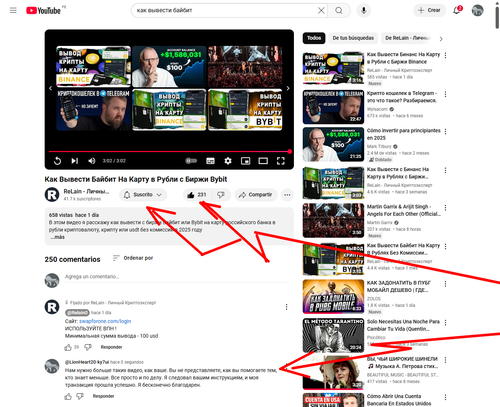Open the Ordenar por sort menu
500x407 pixels.
click(x=133, y=258)
